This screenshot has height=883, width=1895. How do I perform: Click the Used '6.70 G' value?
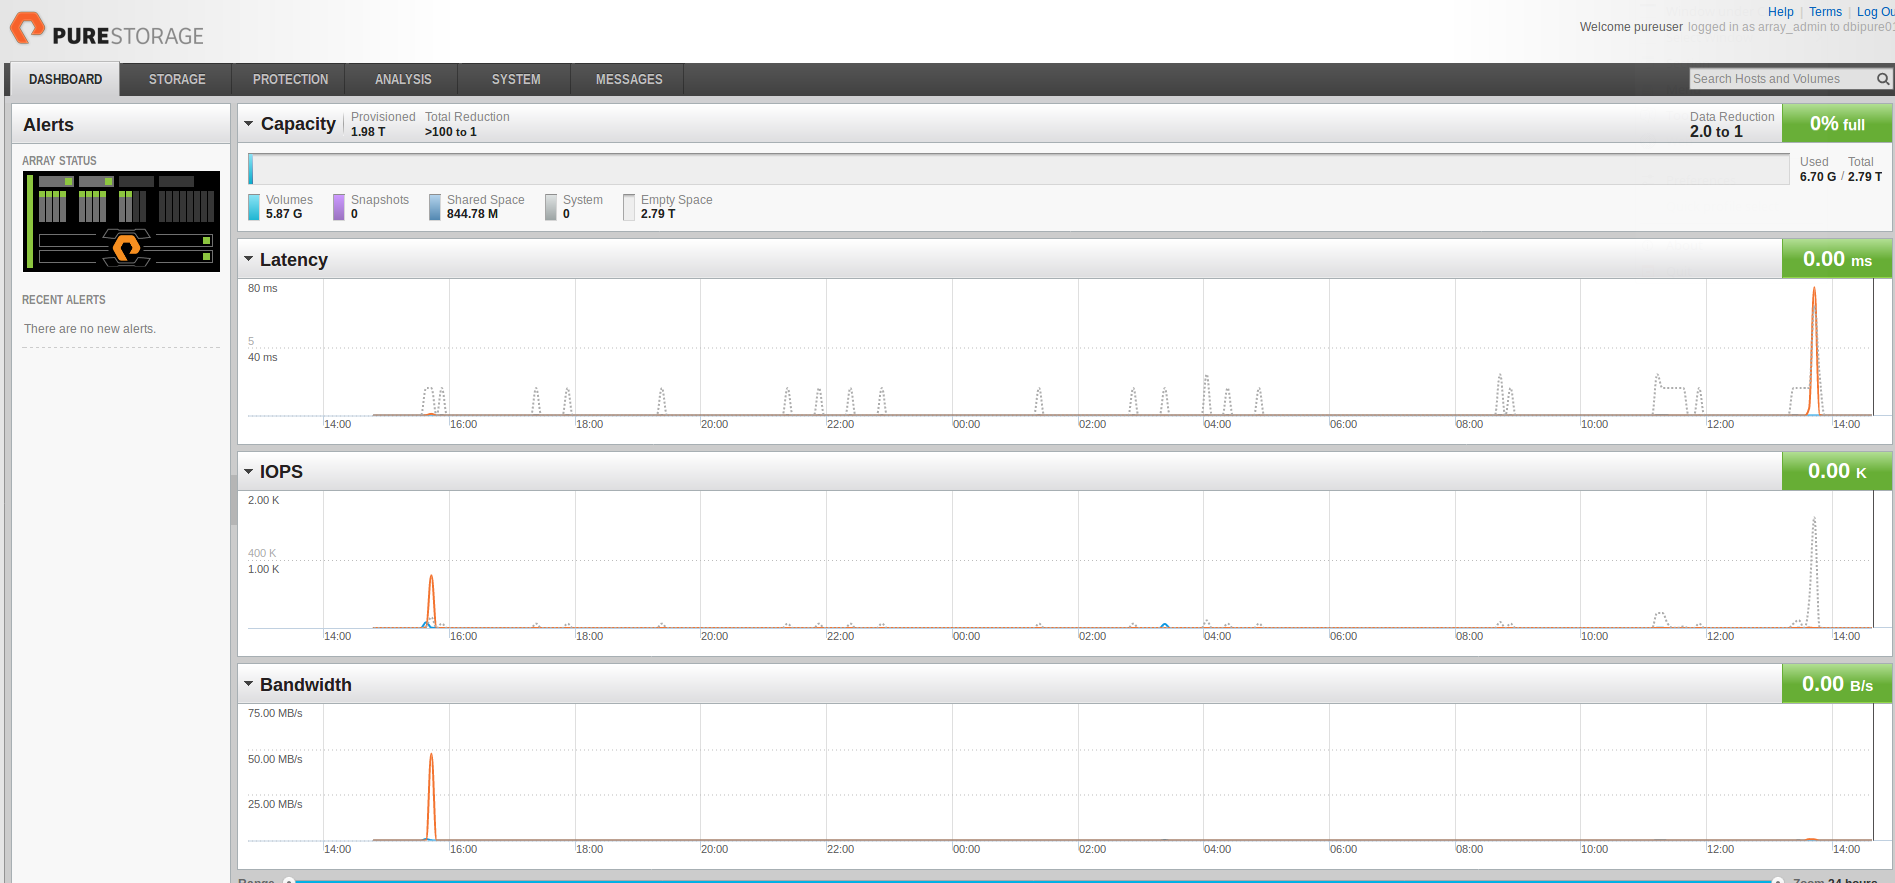click(1817, 177)
